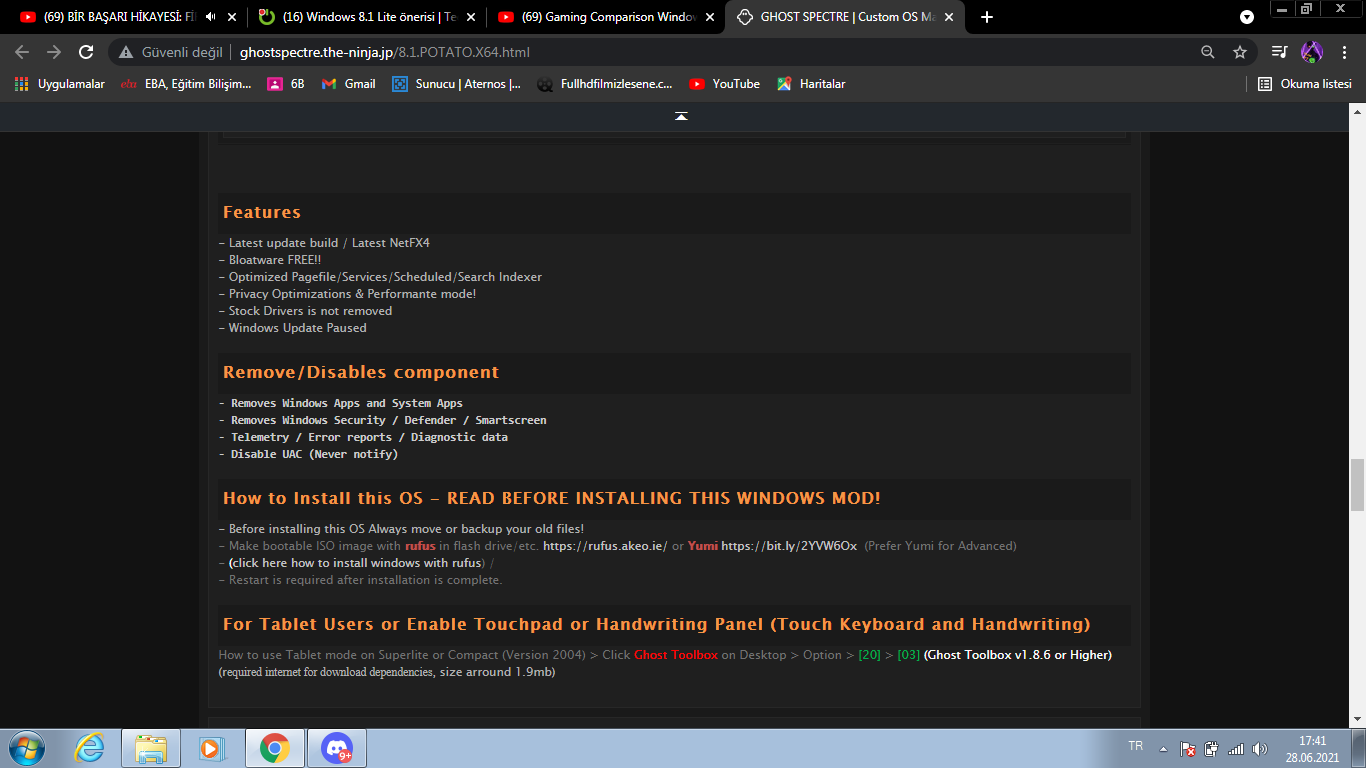
Task: Open the media control playlist icon
Action: 1280,52
